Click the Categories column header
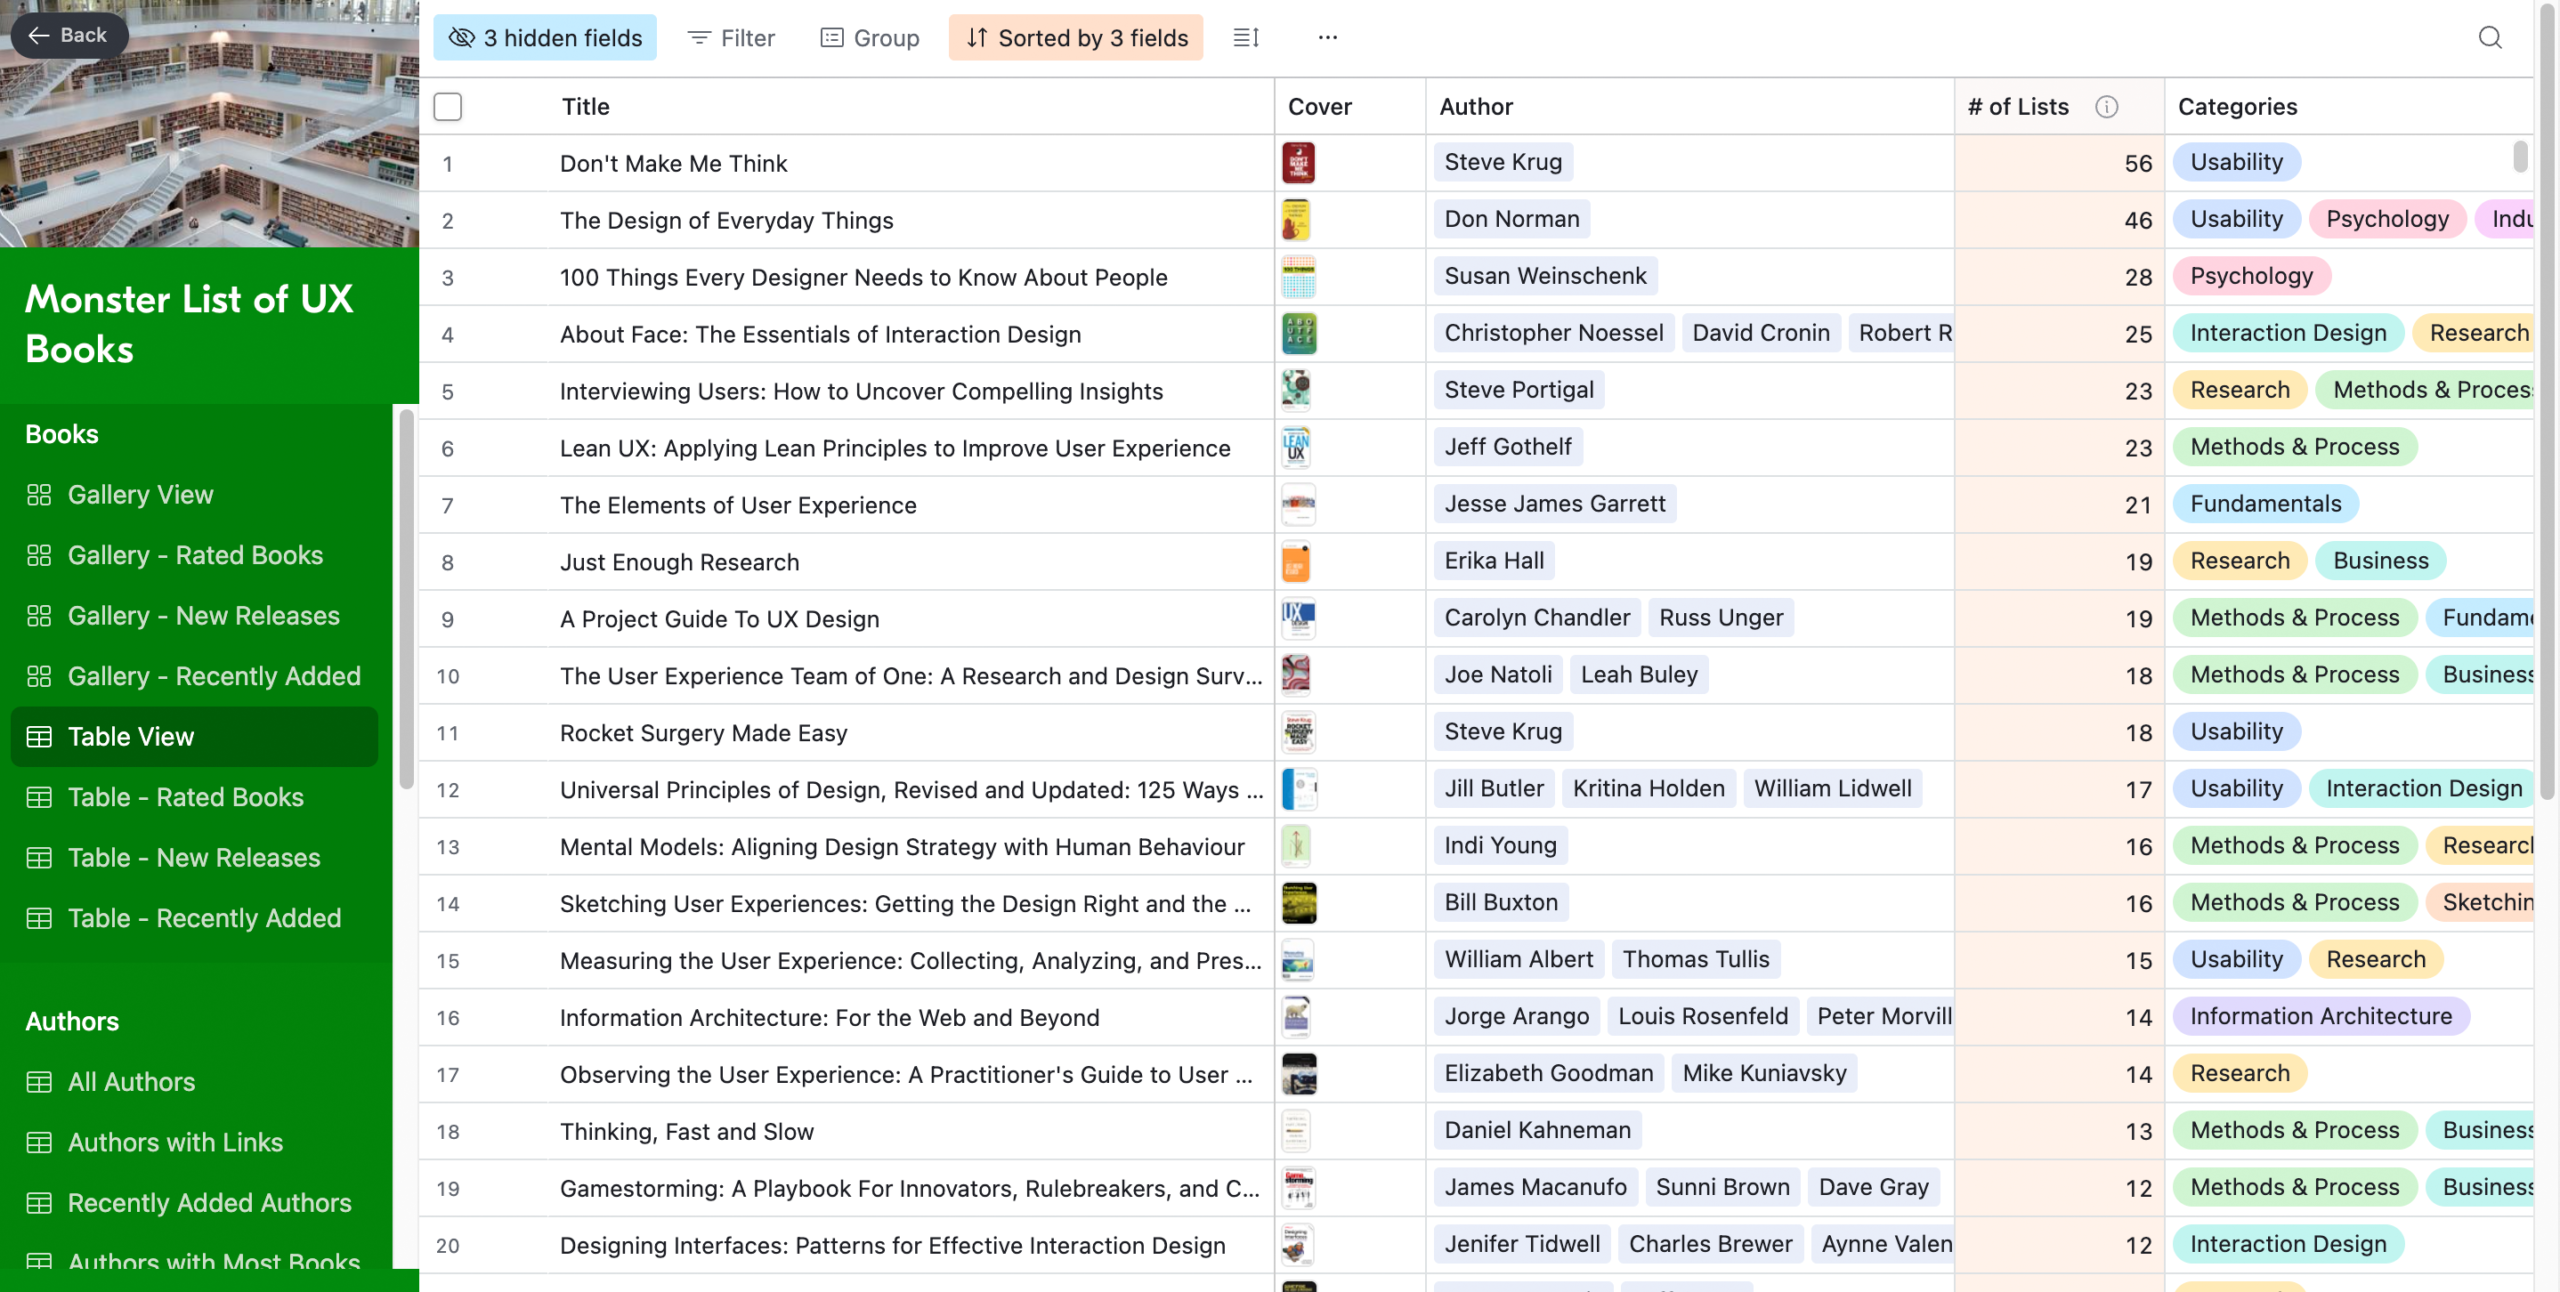The height and width of the screenshot is (1292, 2560). 2237,107
